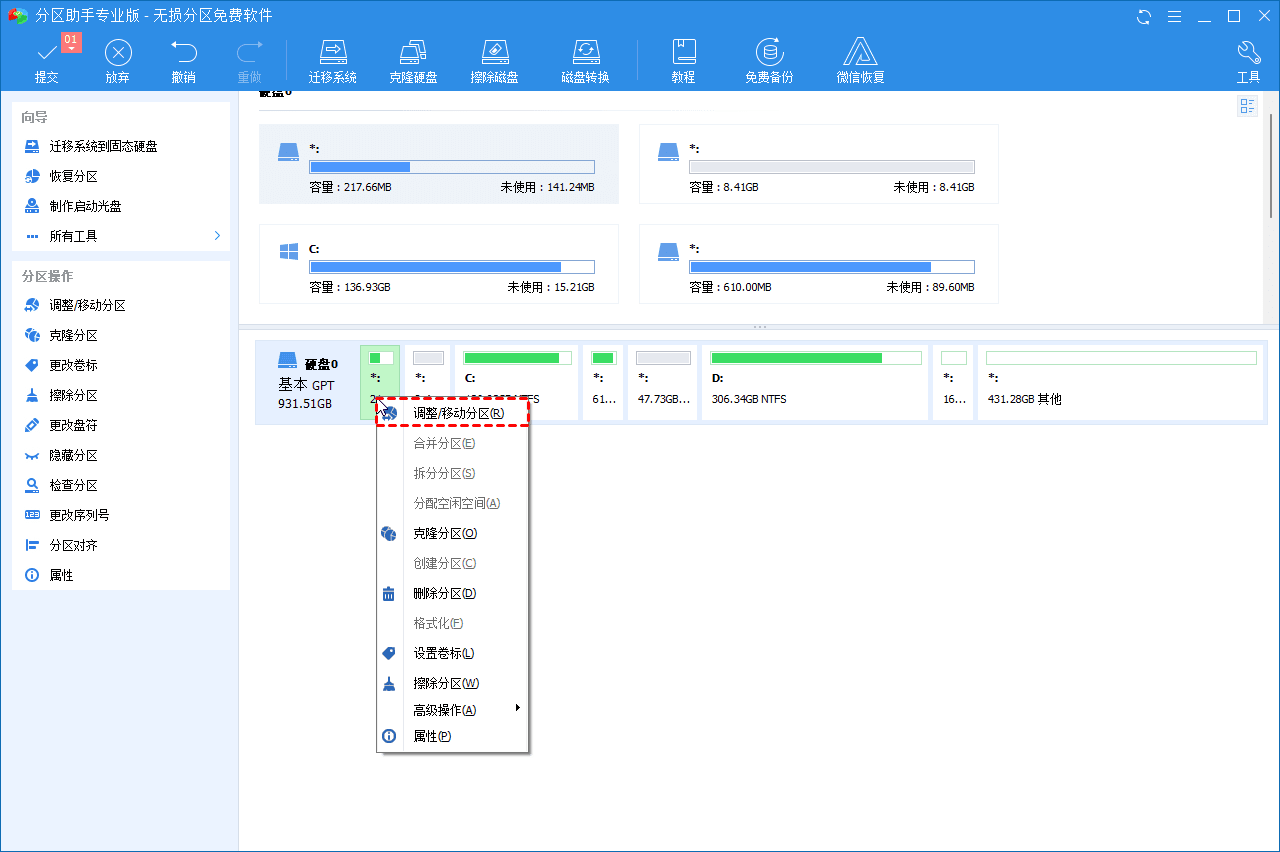Open the 克隆硬盘 toolbar icon
1280x852 pixels.
413,61
